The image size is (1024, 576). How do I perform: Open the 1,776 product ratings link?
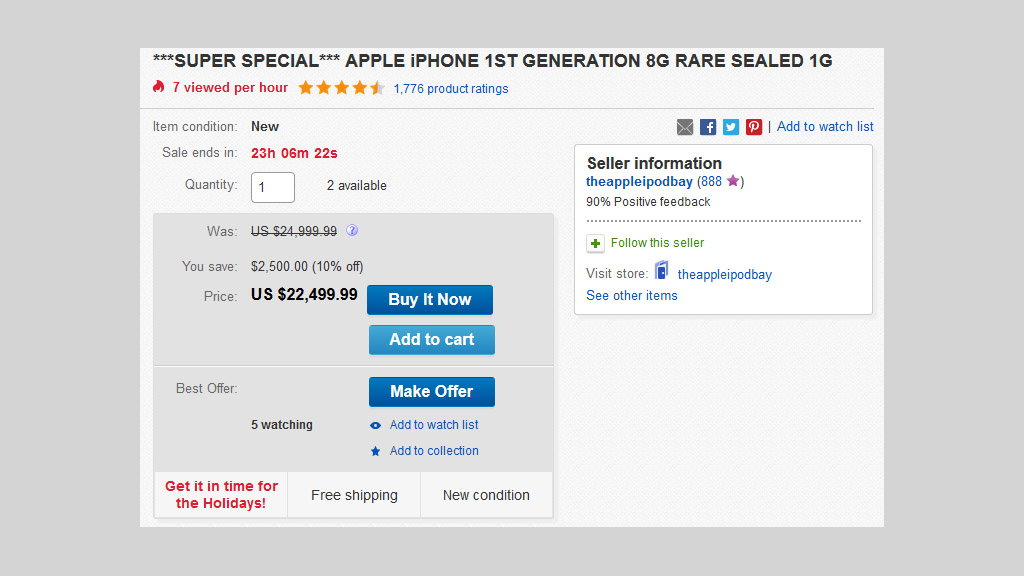(x=451, y=89)
